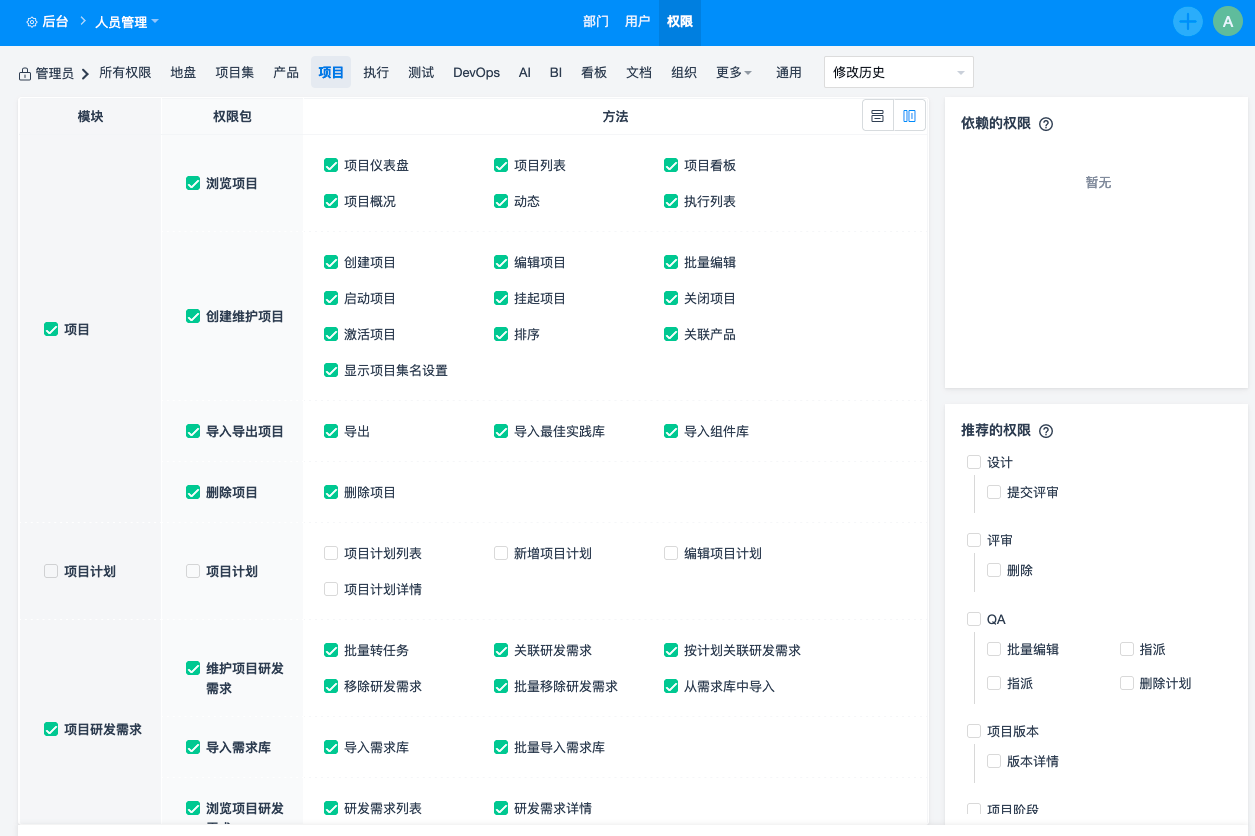Switch to the column layout view icon
This screenshot has height=836, width=1255.
[909, 116]
